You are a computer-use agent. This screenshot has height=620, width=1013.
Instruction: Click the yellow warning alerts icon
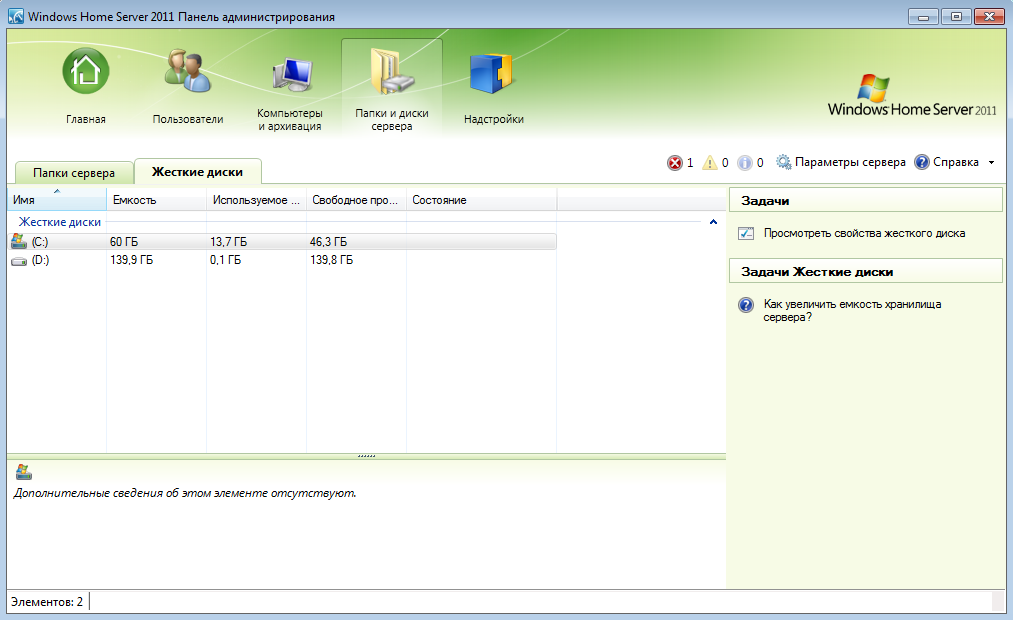(x=709, y=163)
